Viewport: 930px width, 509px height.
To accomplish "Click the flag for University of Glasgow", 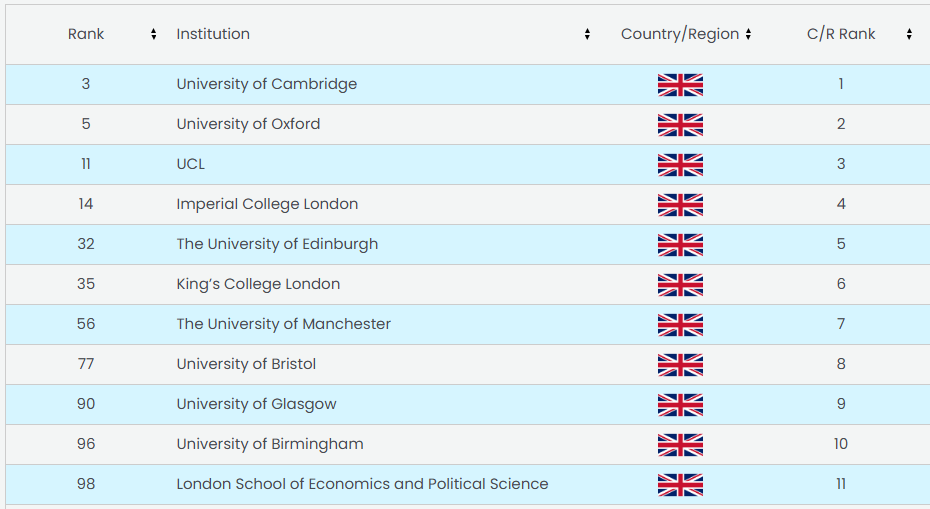I will (680, 405).
